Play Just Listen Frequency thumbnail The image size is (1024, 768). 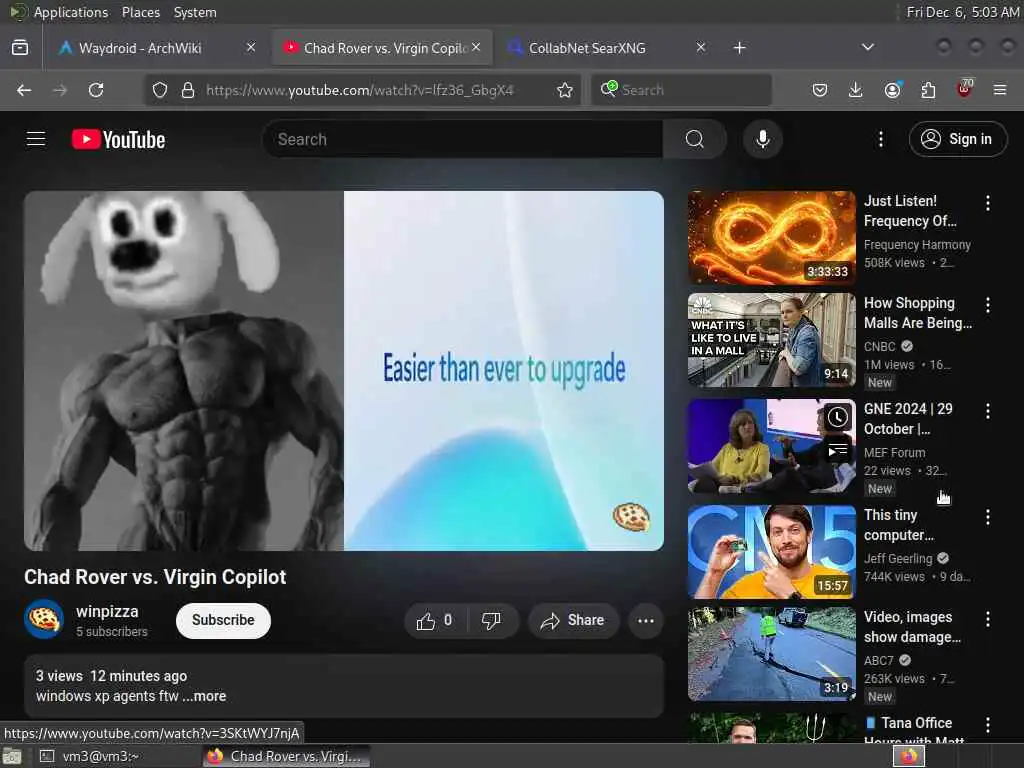[x=771, y=238]
